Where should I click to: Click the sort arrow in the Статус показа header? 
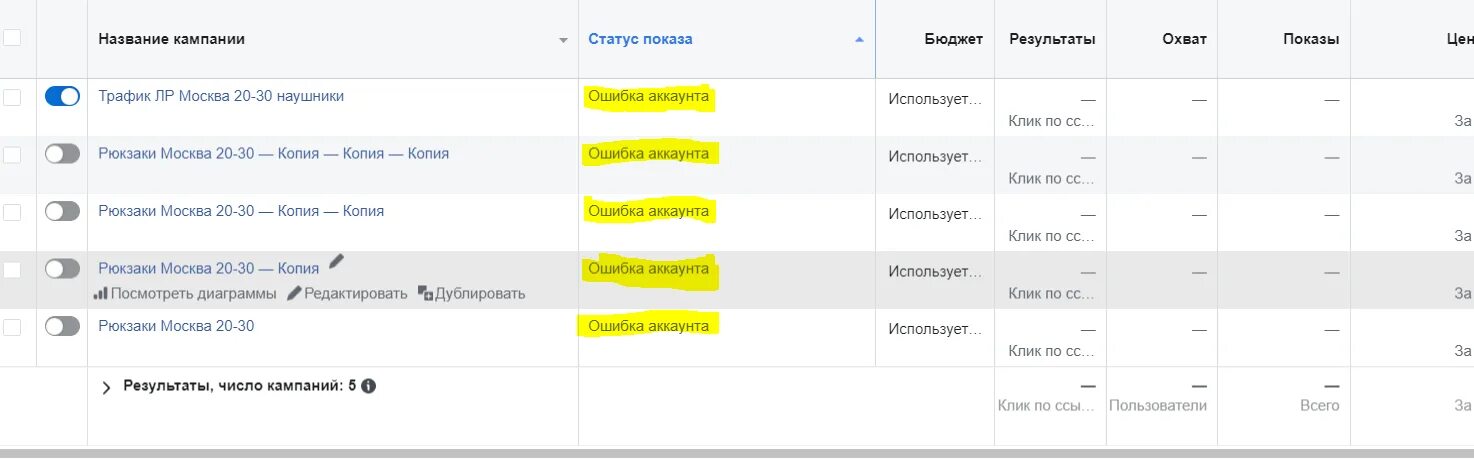[859, 40]
